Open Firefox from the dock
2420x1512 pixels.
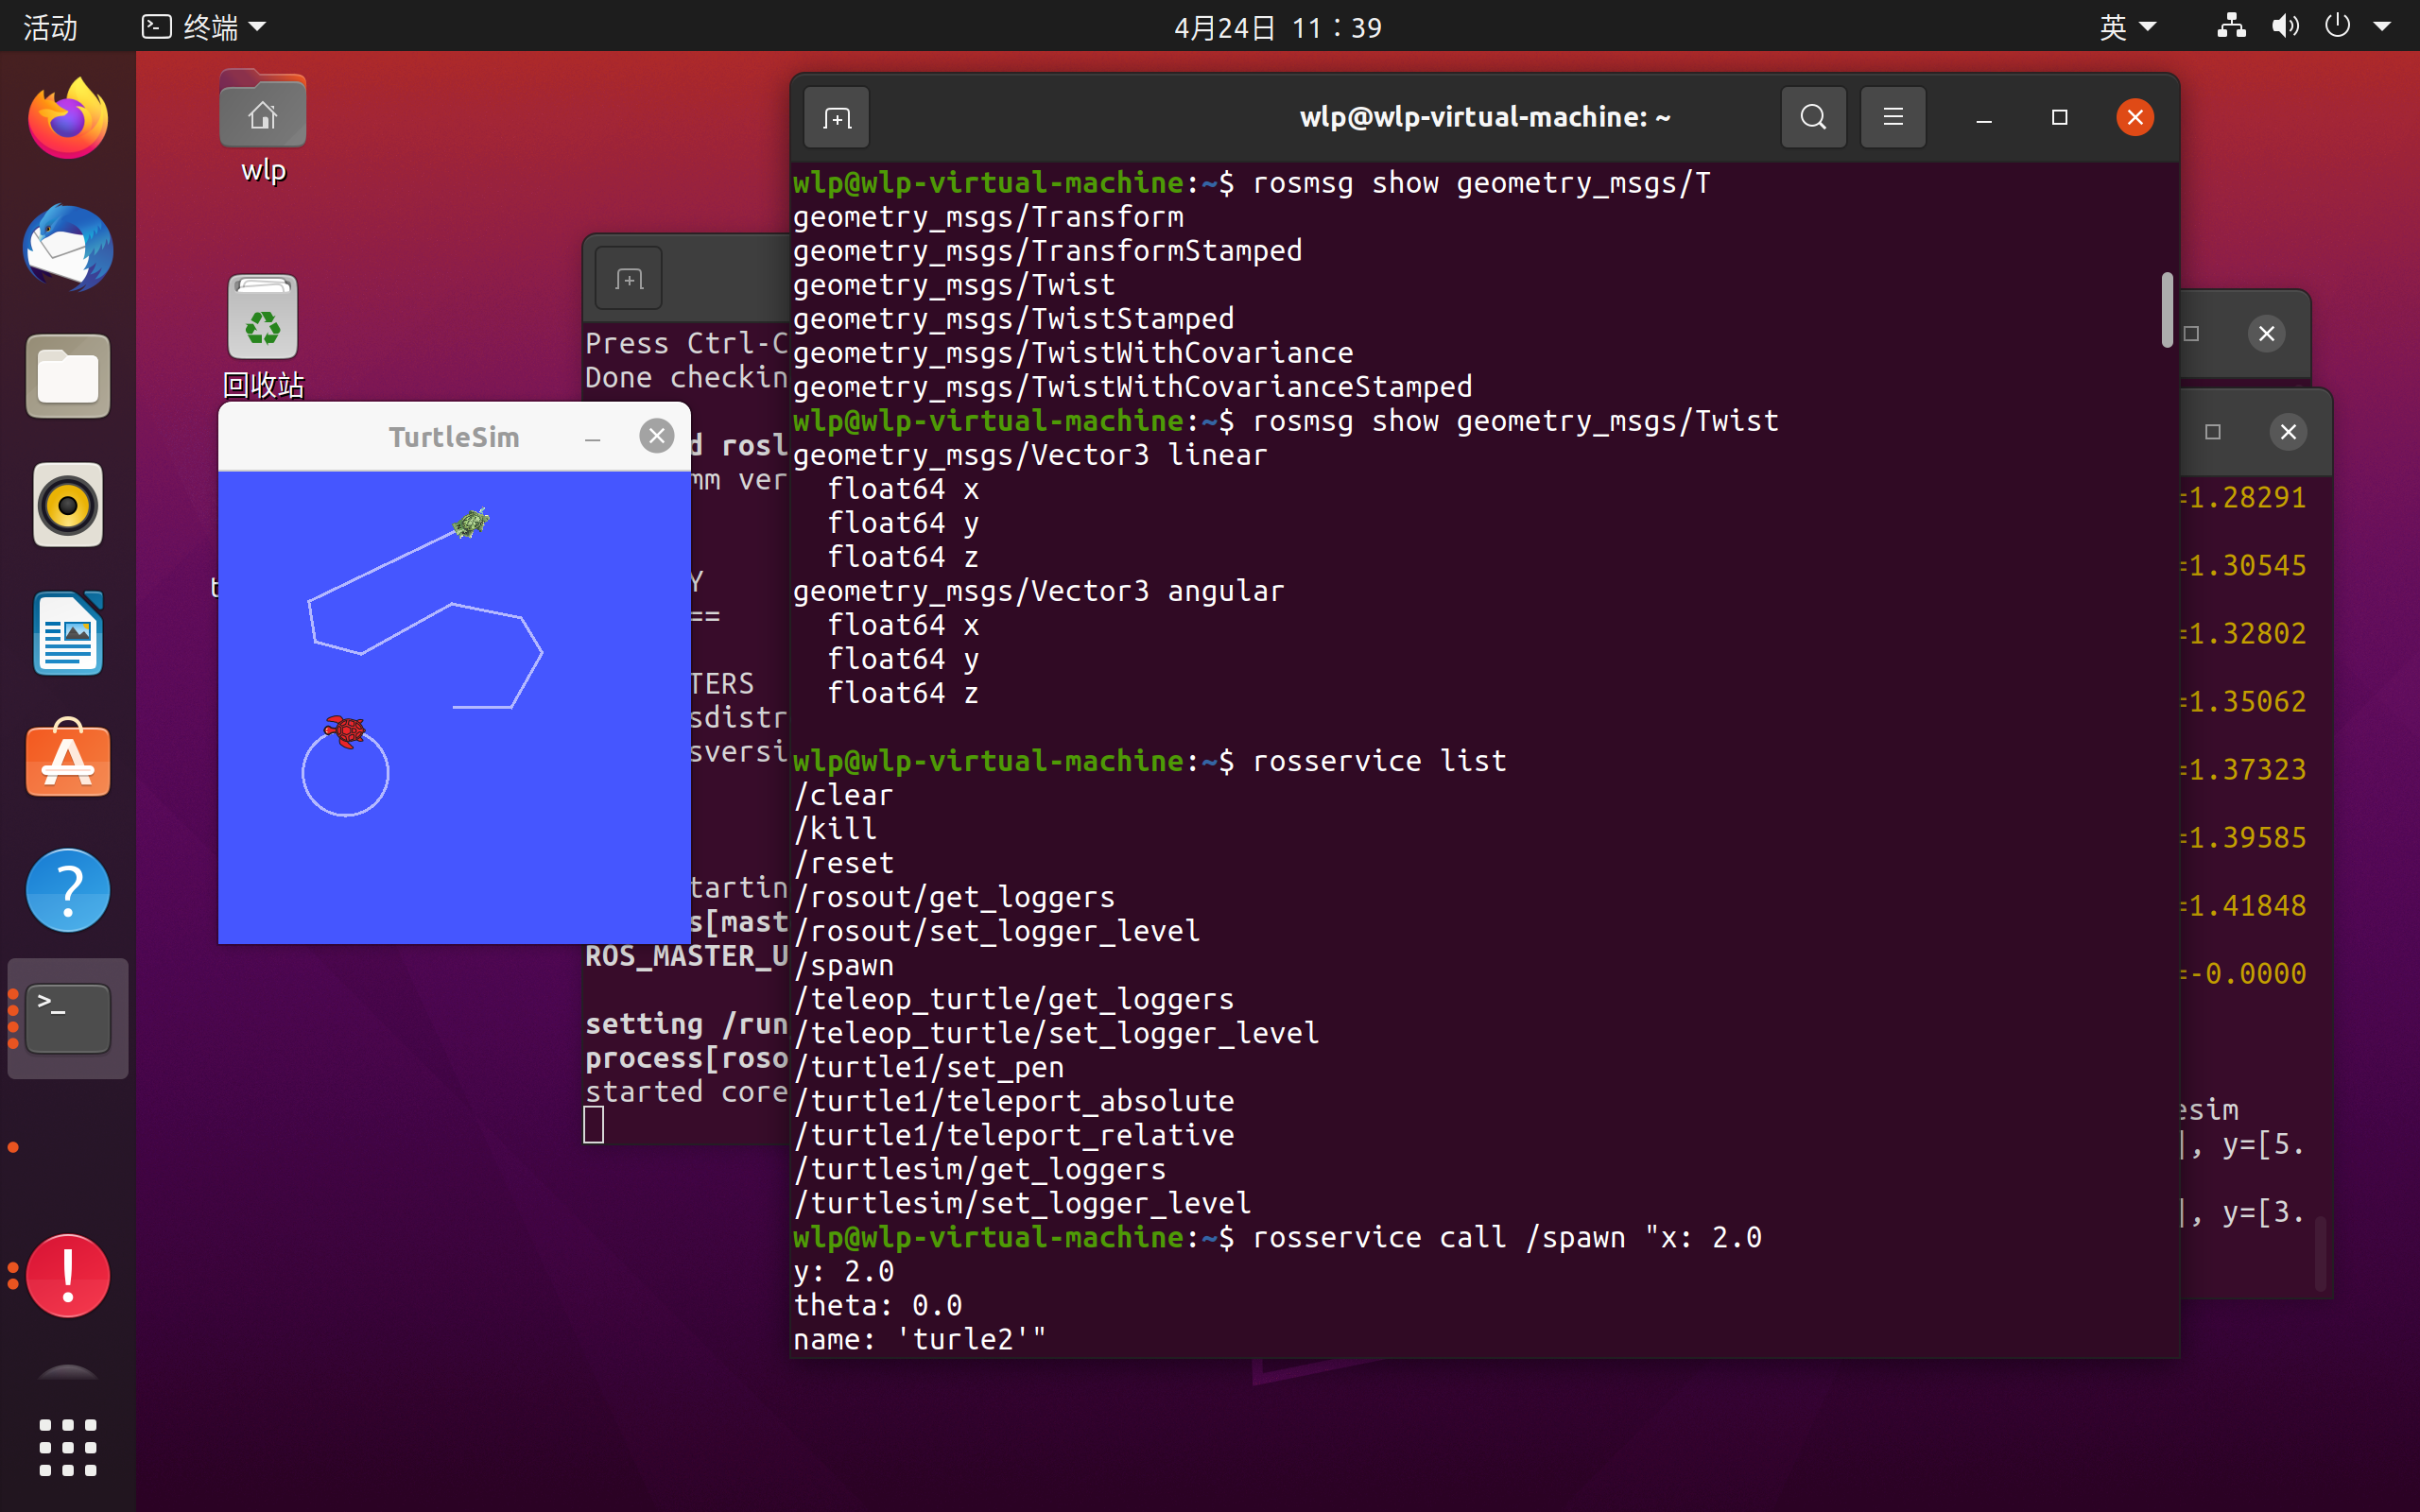click(67, 120)
